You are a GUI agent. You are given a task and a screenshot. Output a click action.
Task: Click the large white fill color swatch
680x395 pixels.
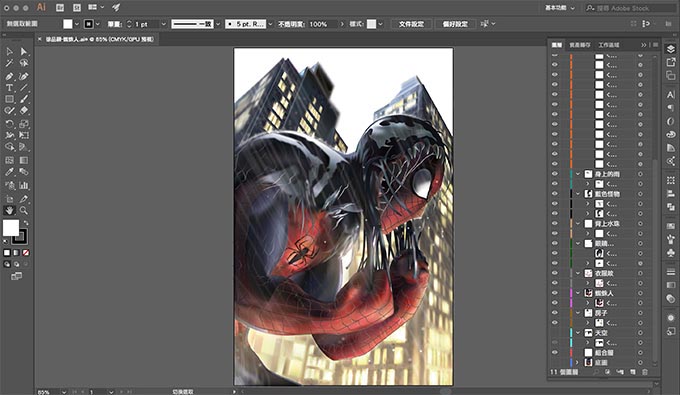tap(11, 228)
